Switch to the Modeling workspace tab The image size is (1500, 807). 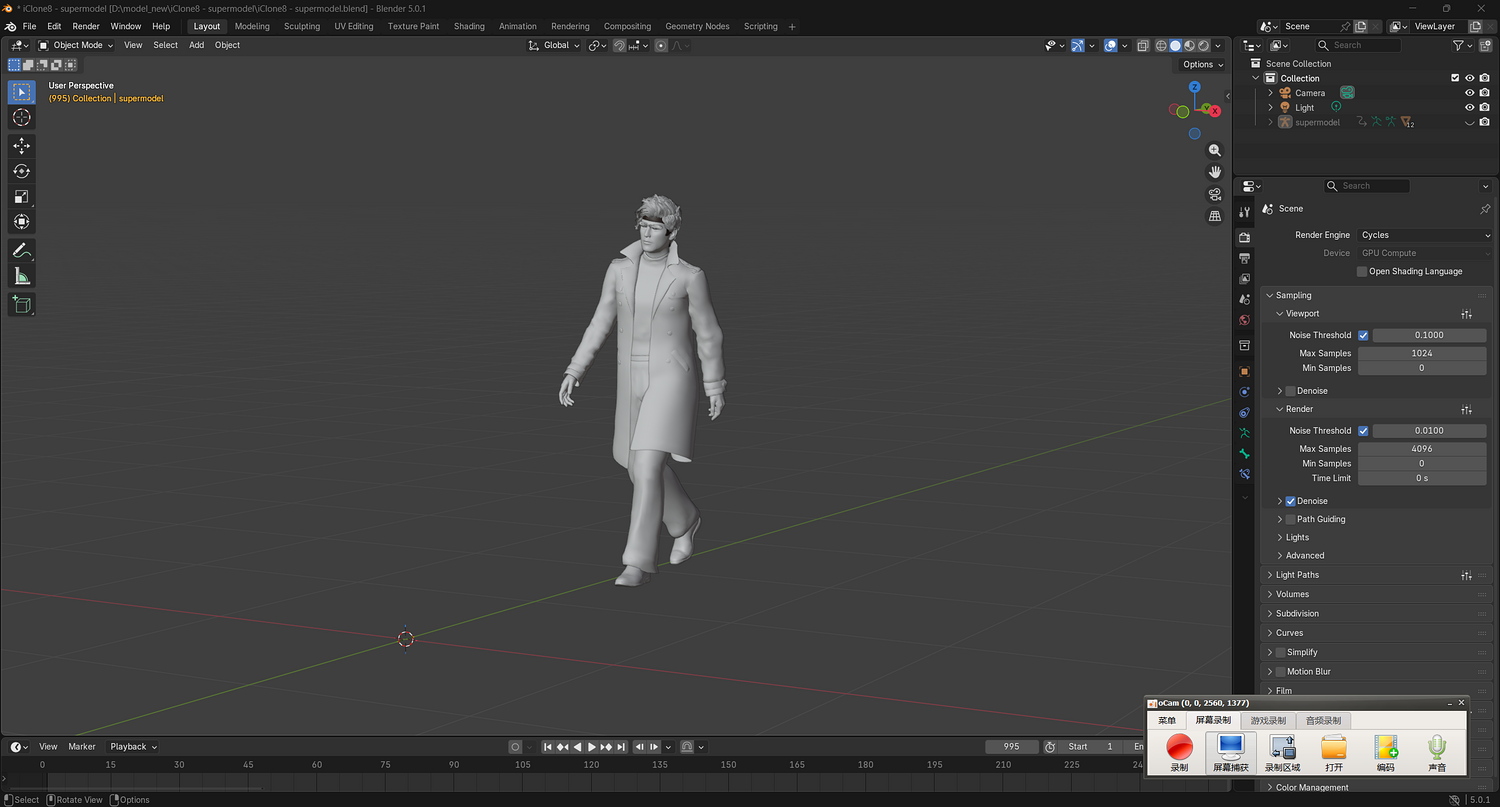tap(252, 26)
